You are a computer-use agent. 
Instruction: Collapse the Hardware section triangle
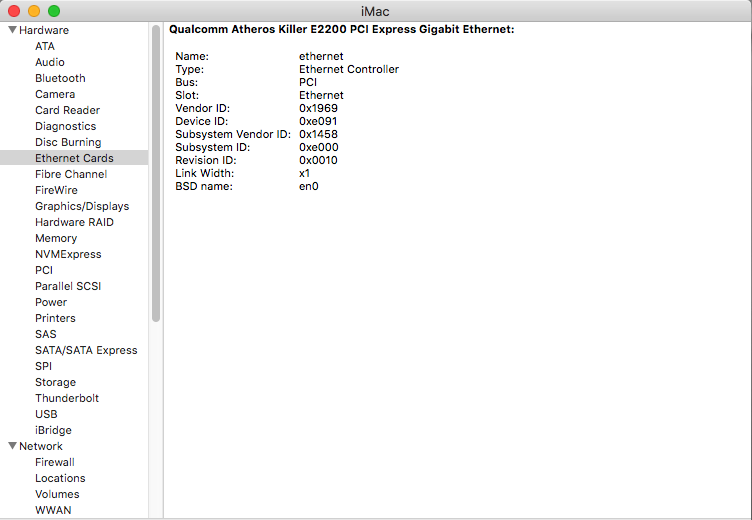click(12, 30)
